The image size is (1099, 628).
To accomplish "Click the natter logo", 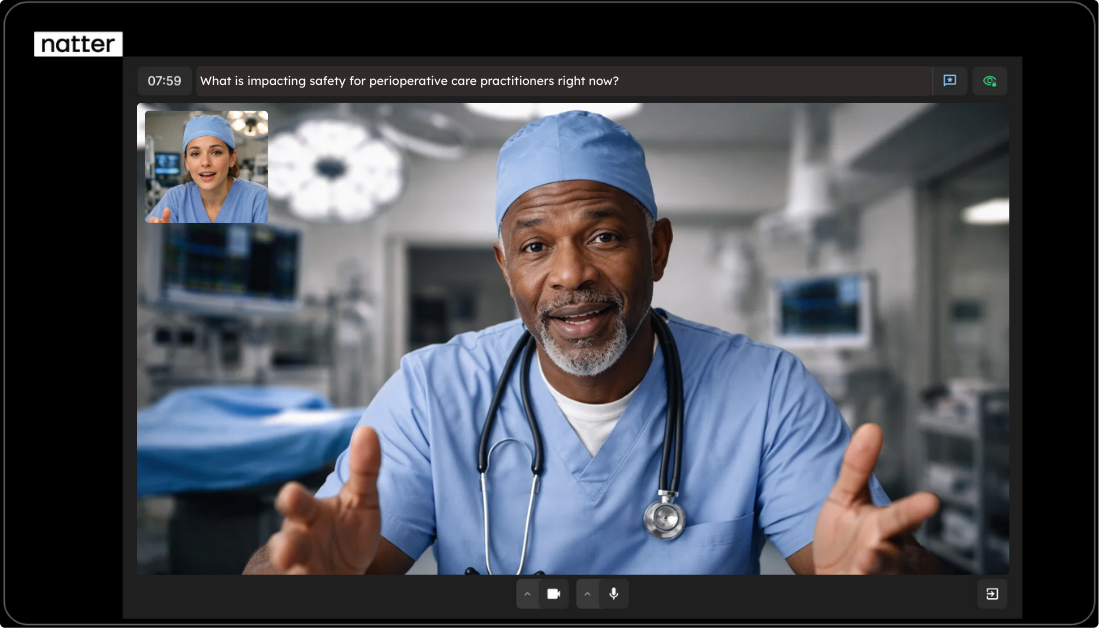I will pos(78,44).
